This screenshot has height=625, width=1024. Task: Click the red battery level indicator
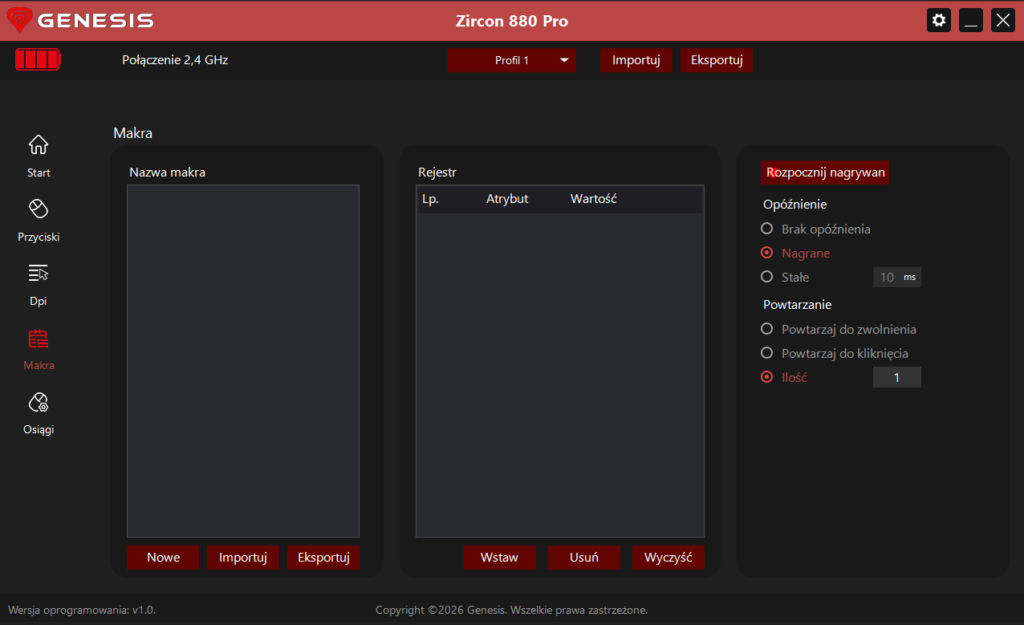[38, 59]
